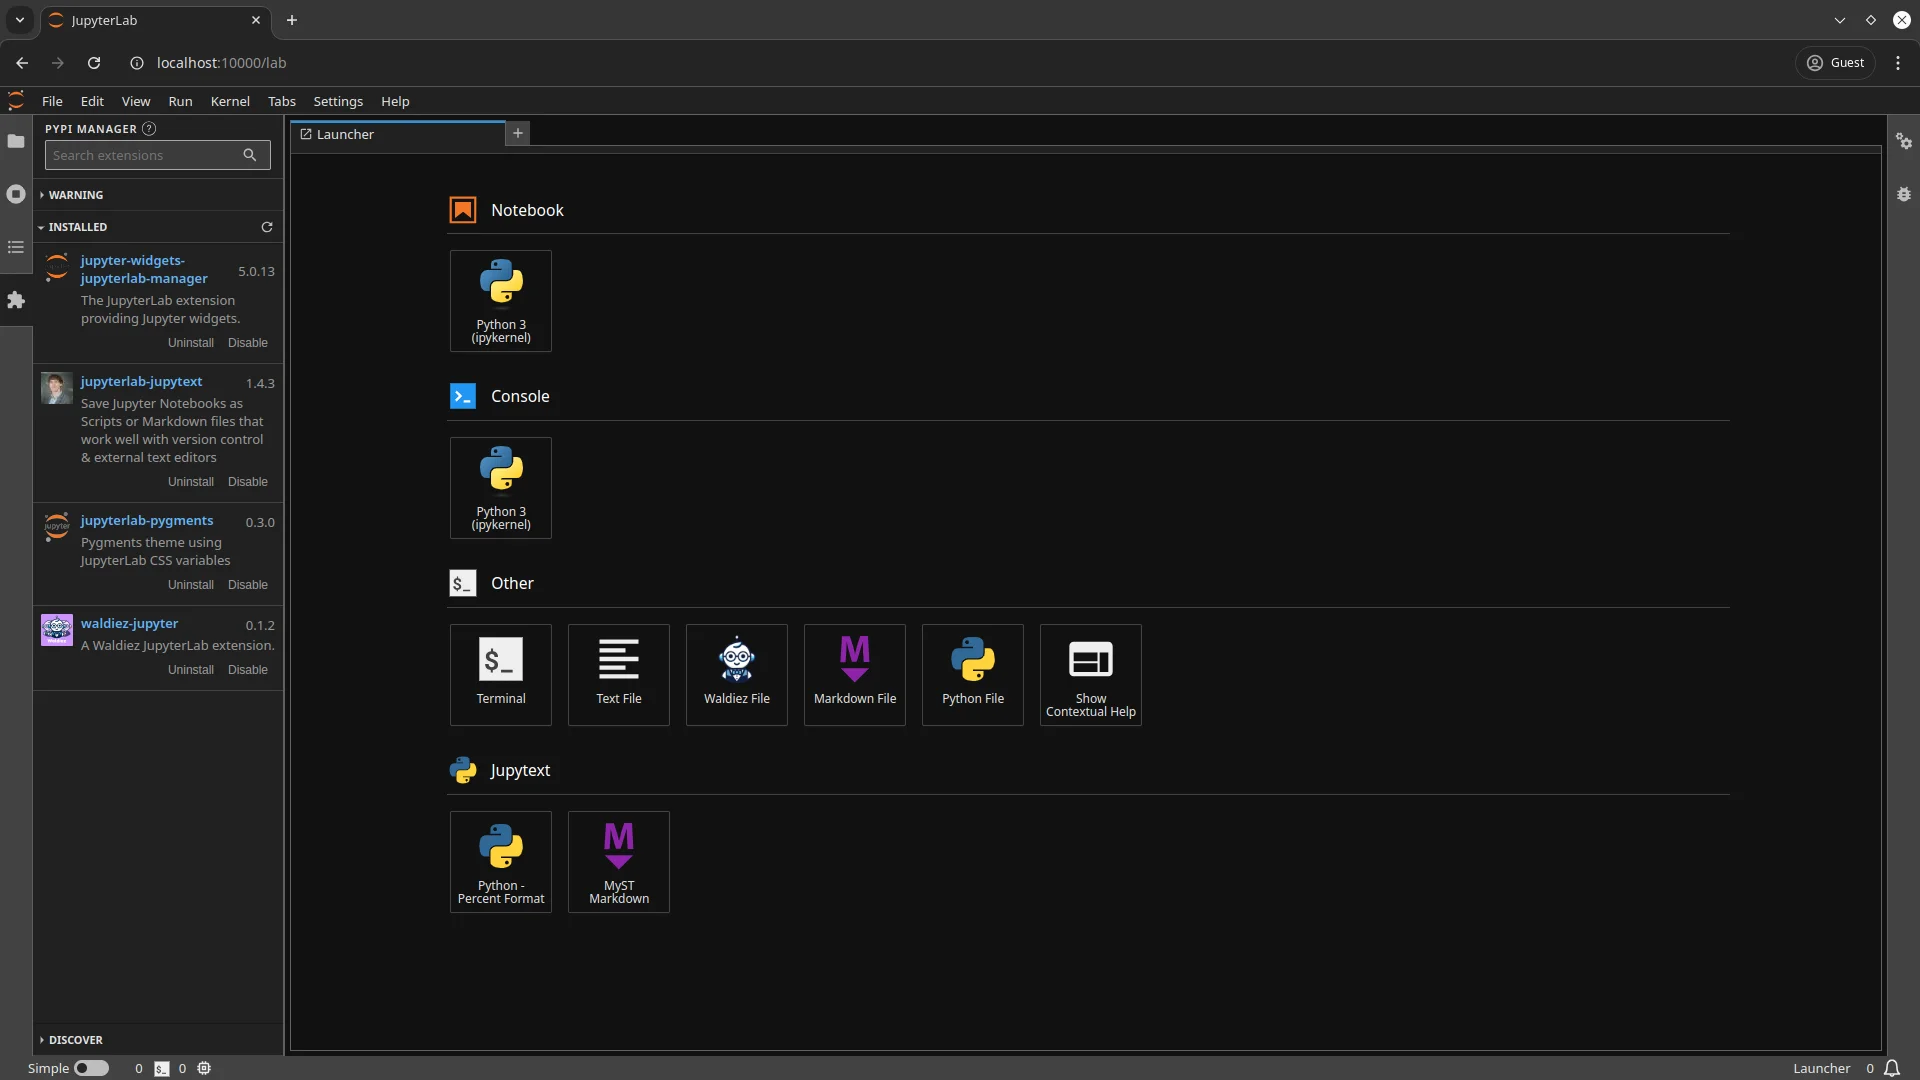Viewport: 1920px width, 1080px height.
Task: Toggle Simple interface mode switch
Action: click(x=91, y=1068)
